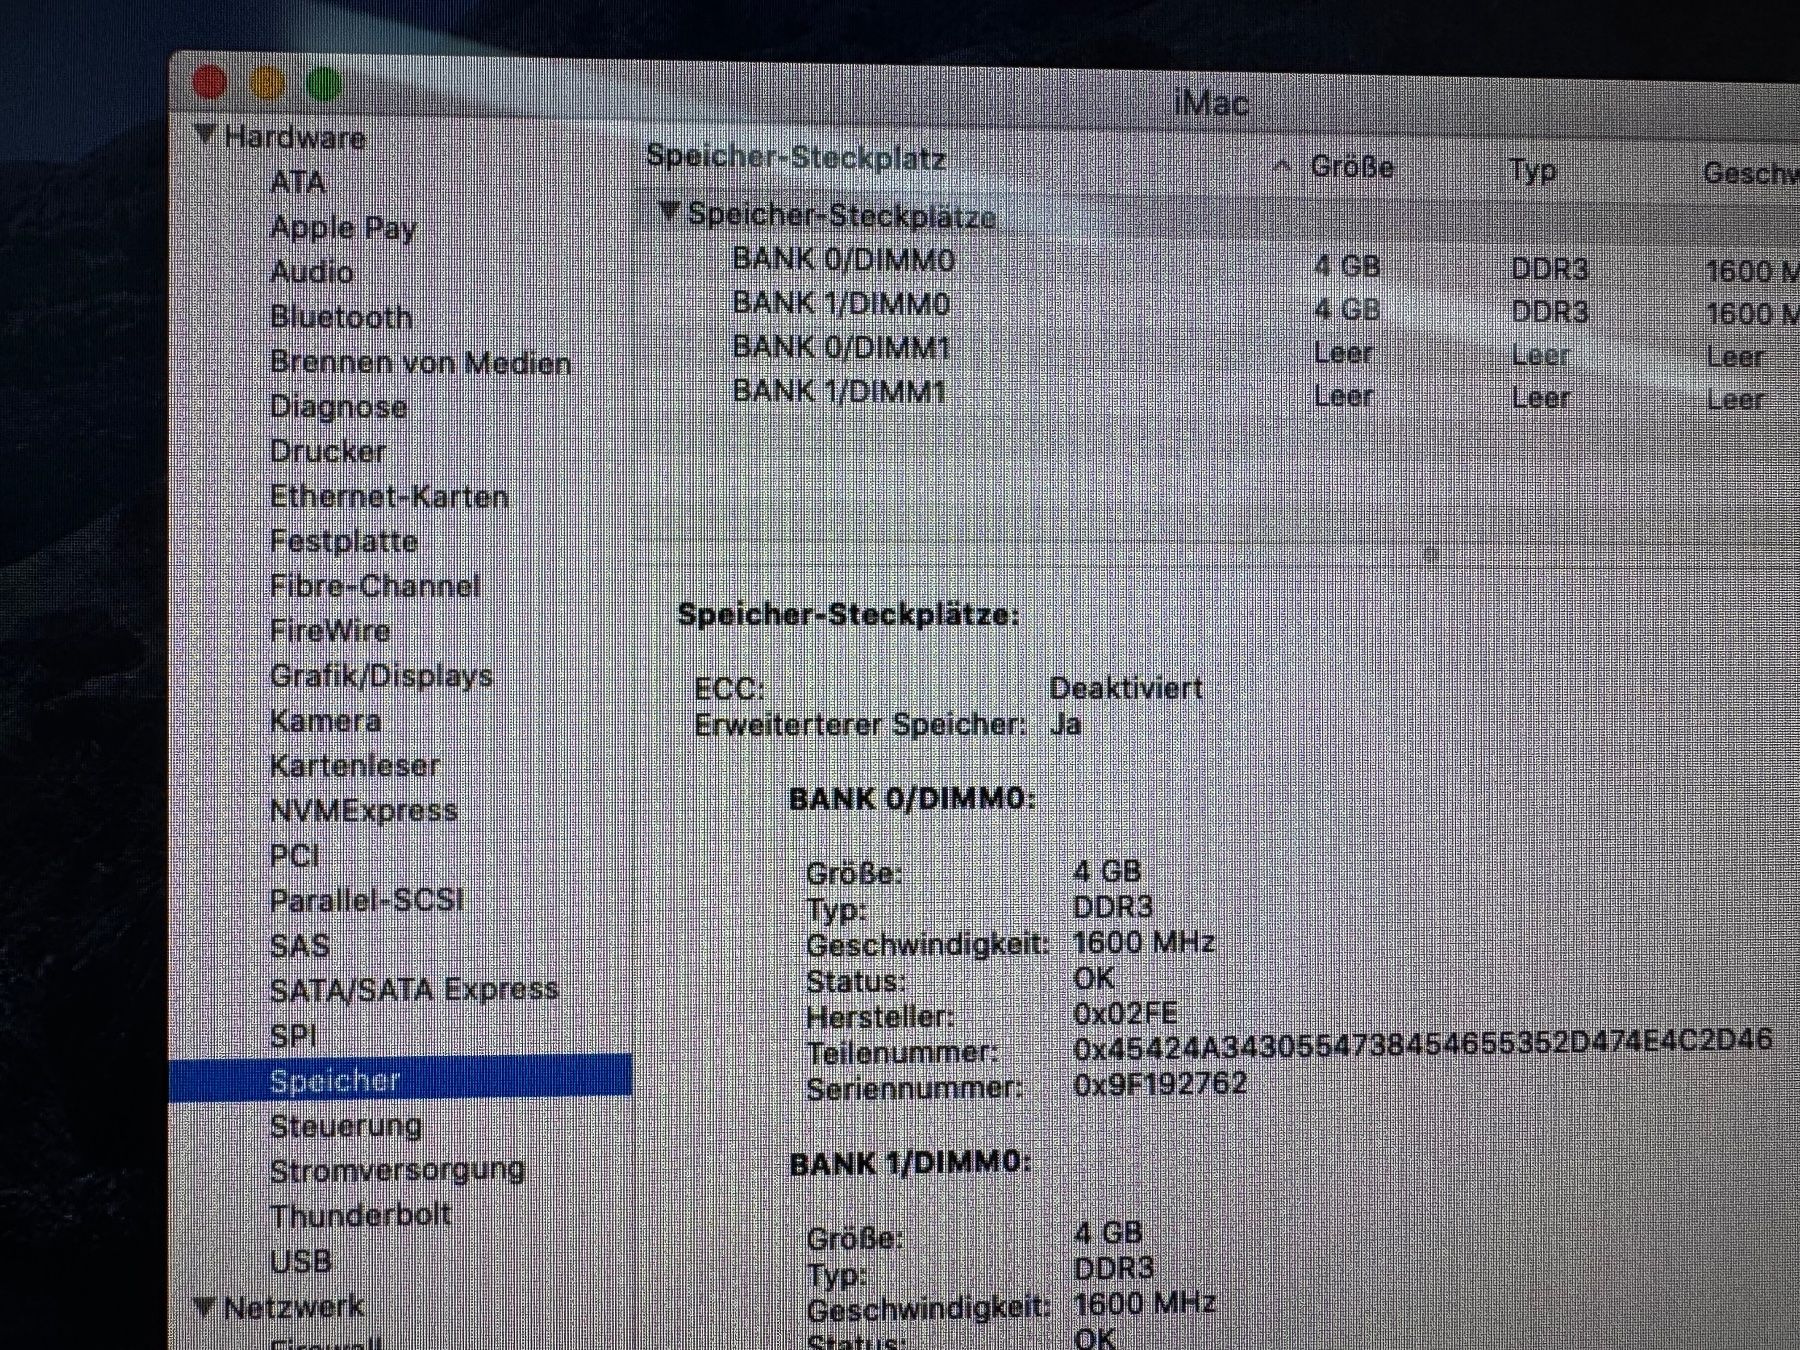Click the Seriennummer value 0x9F192762
Image resolution: width=1800 pixels, height=1350 pixels.
tap(1160, 1084)
